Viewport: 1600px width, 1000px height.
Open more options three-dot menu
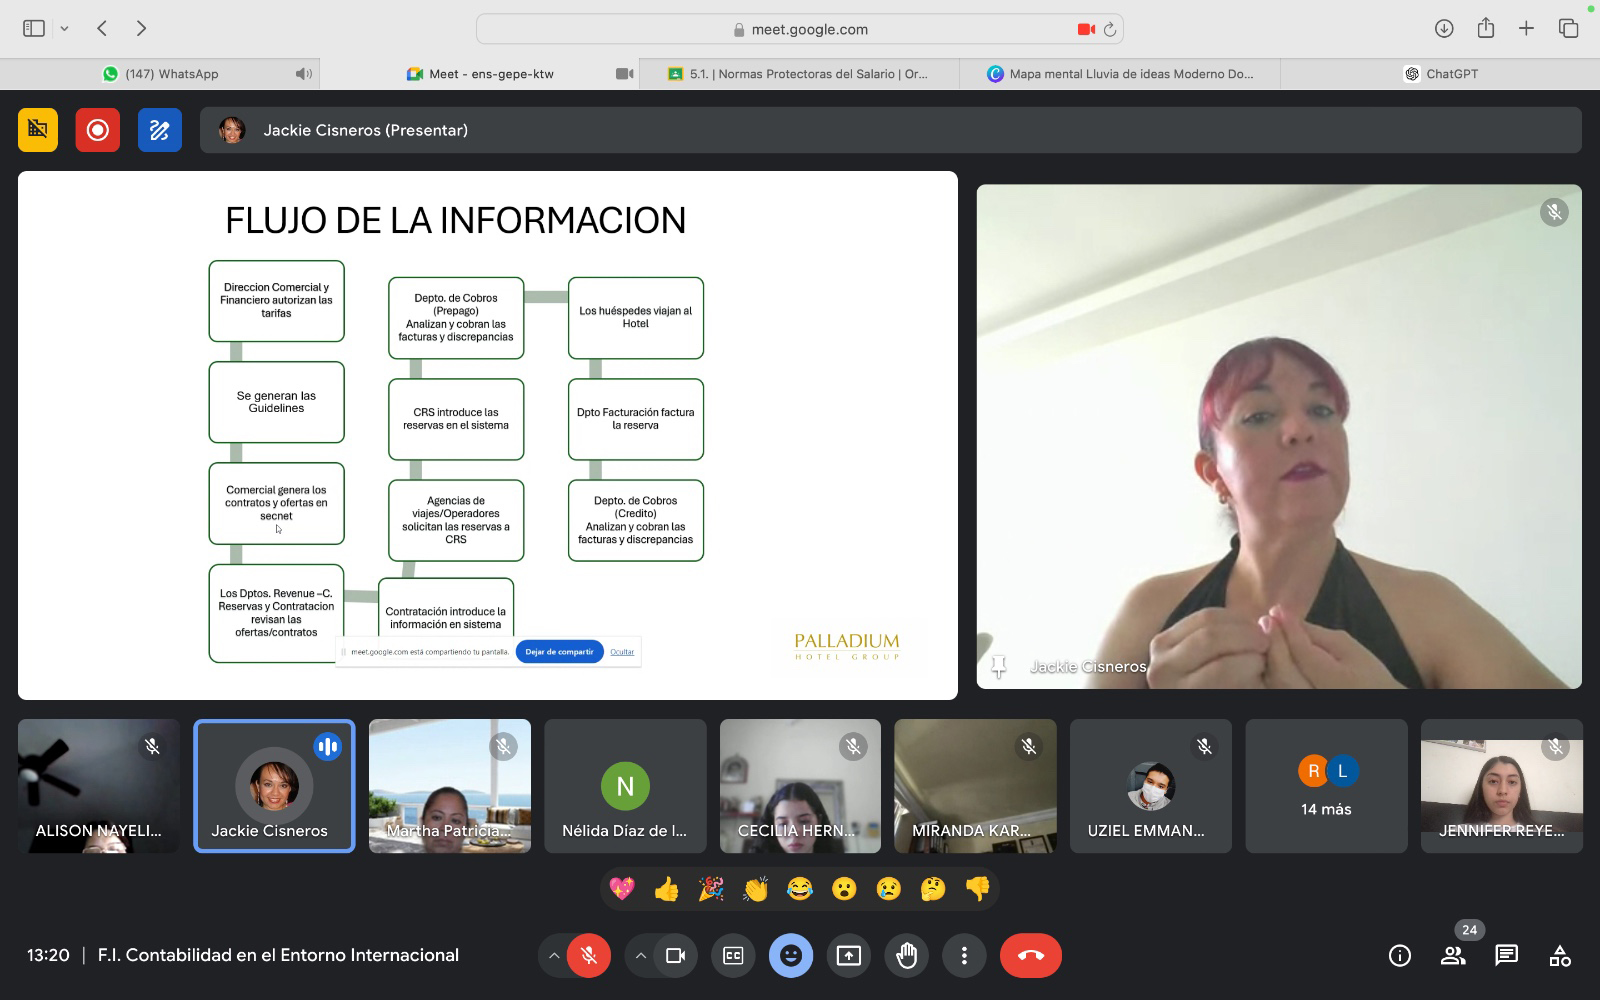point(964,956)
